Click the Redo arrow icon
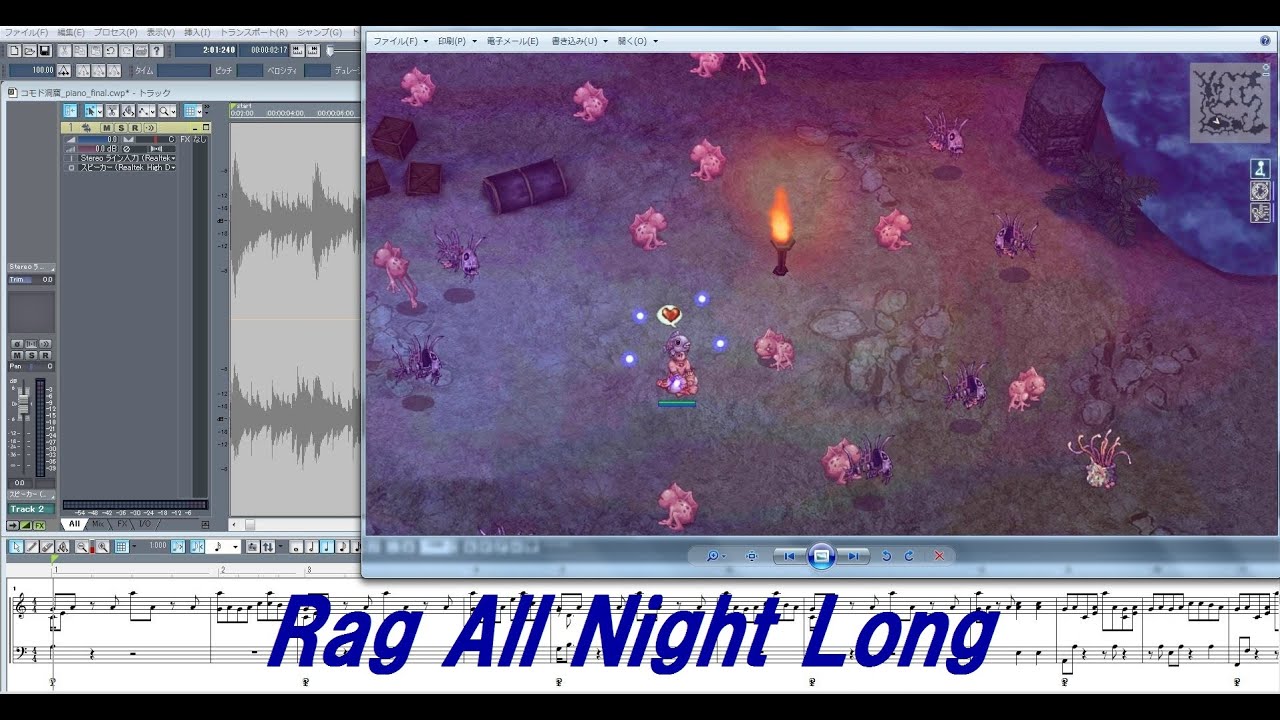Screen dimensions: 1280x720 point(126,51)
